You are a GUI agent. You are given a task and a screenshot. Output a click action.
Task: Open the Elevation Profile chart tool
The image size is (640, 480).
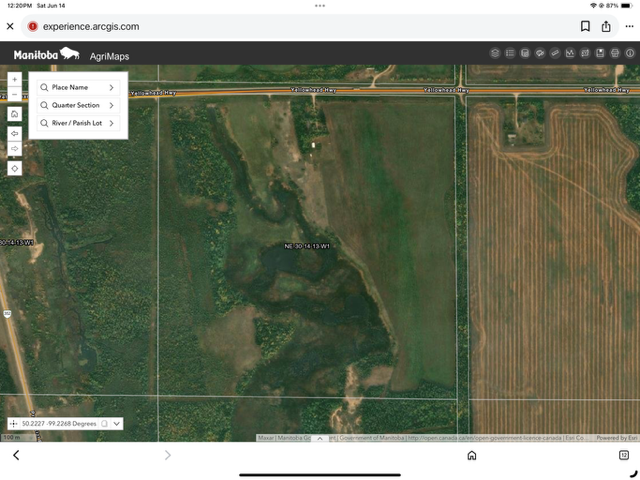[x=569, y=53]
